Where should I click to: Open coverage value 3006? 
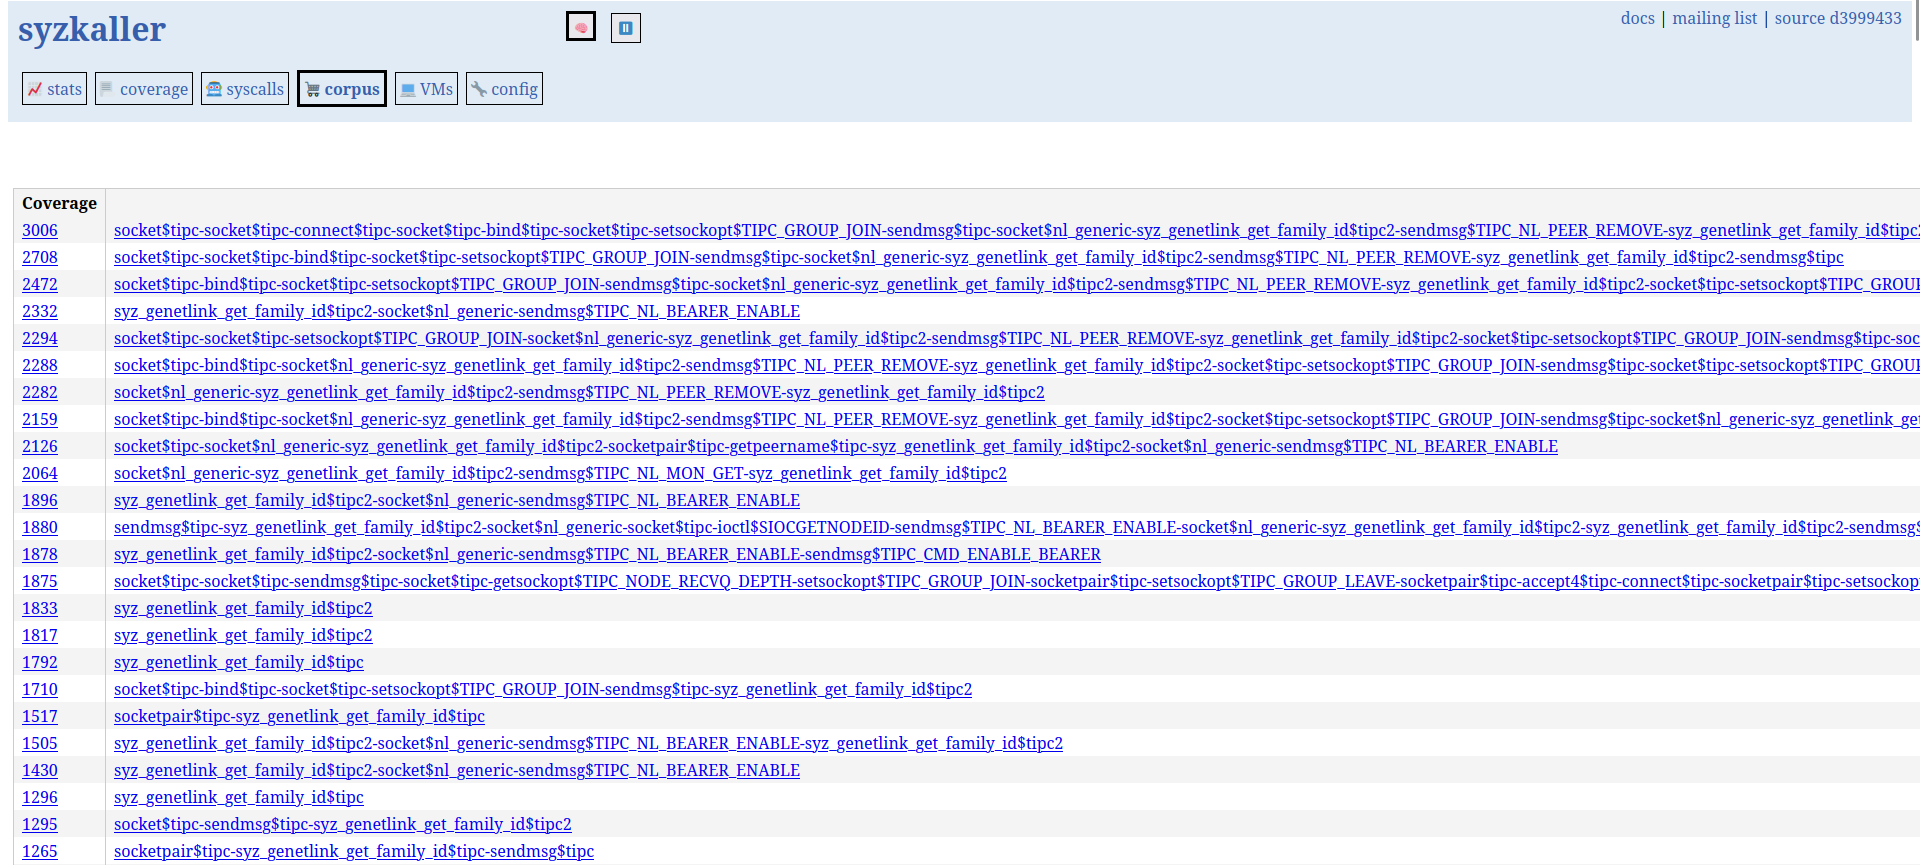[40, 230]
